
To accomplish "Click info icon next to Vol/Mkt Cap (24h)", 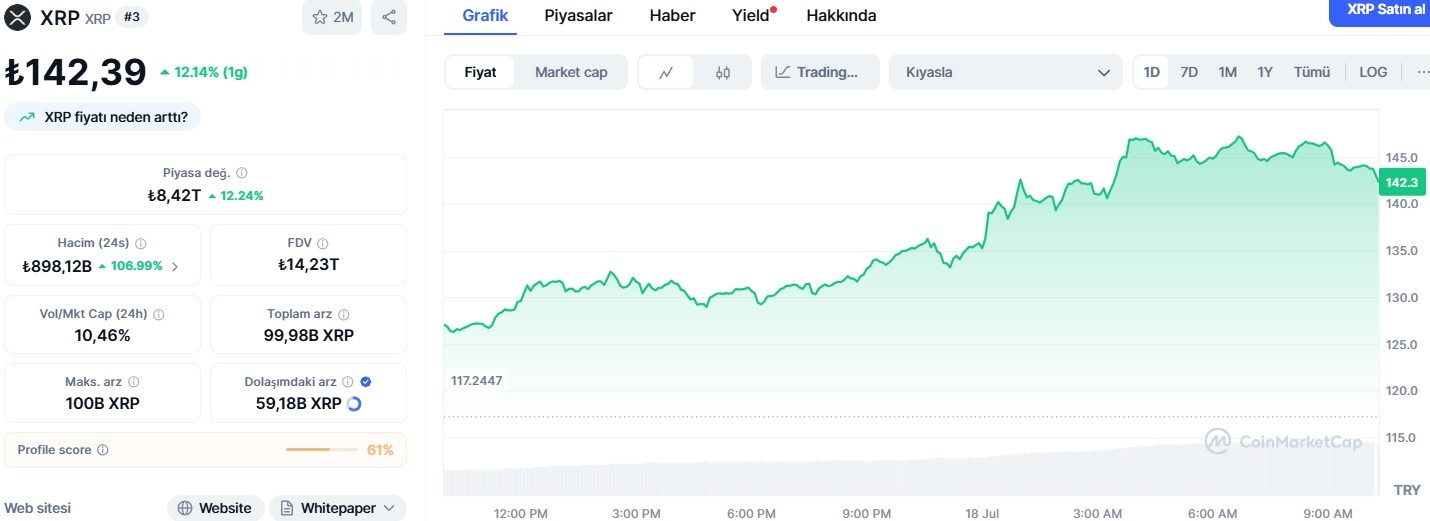I will point(159,314).
